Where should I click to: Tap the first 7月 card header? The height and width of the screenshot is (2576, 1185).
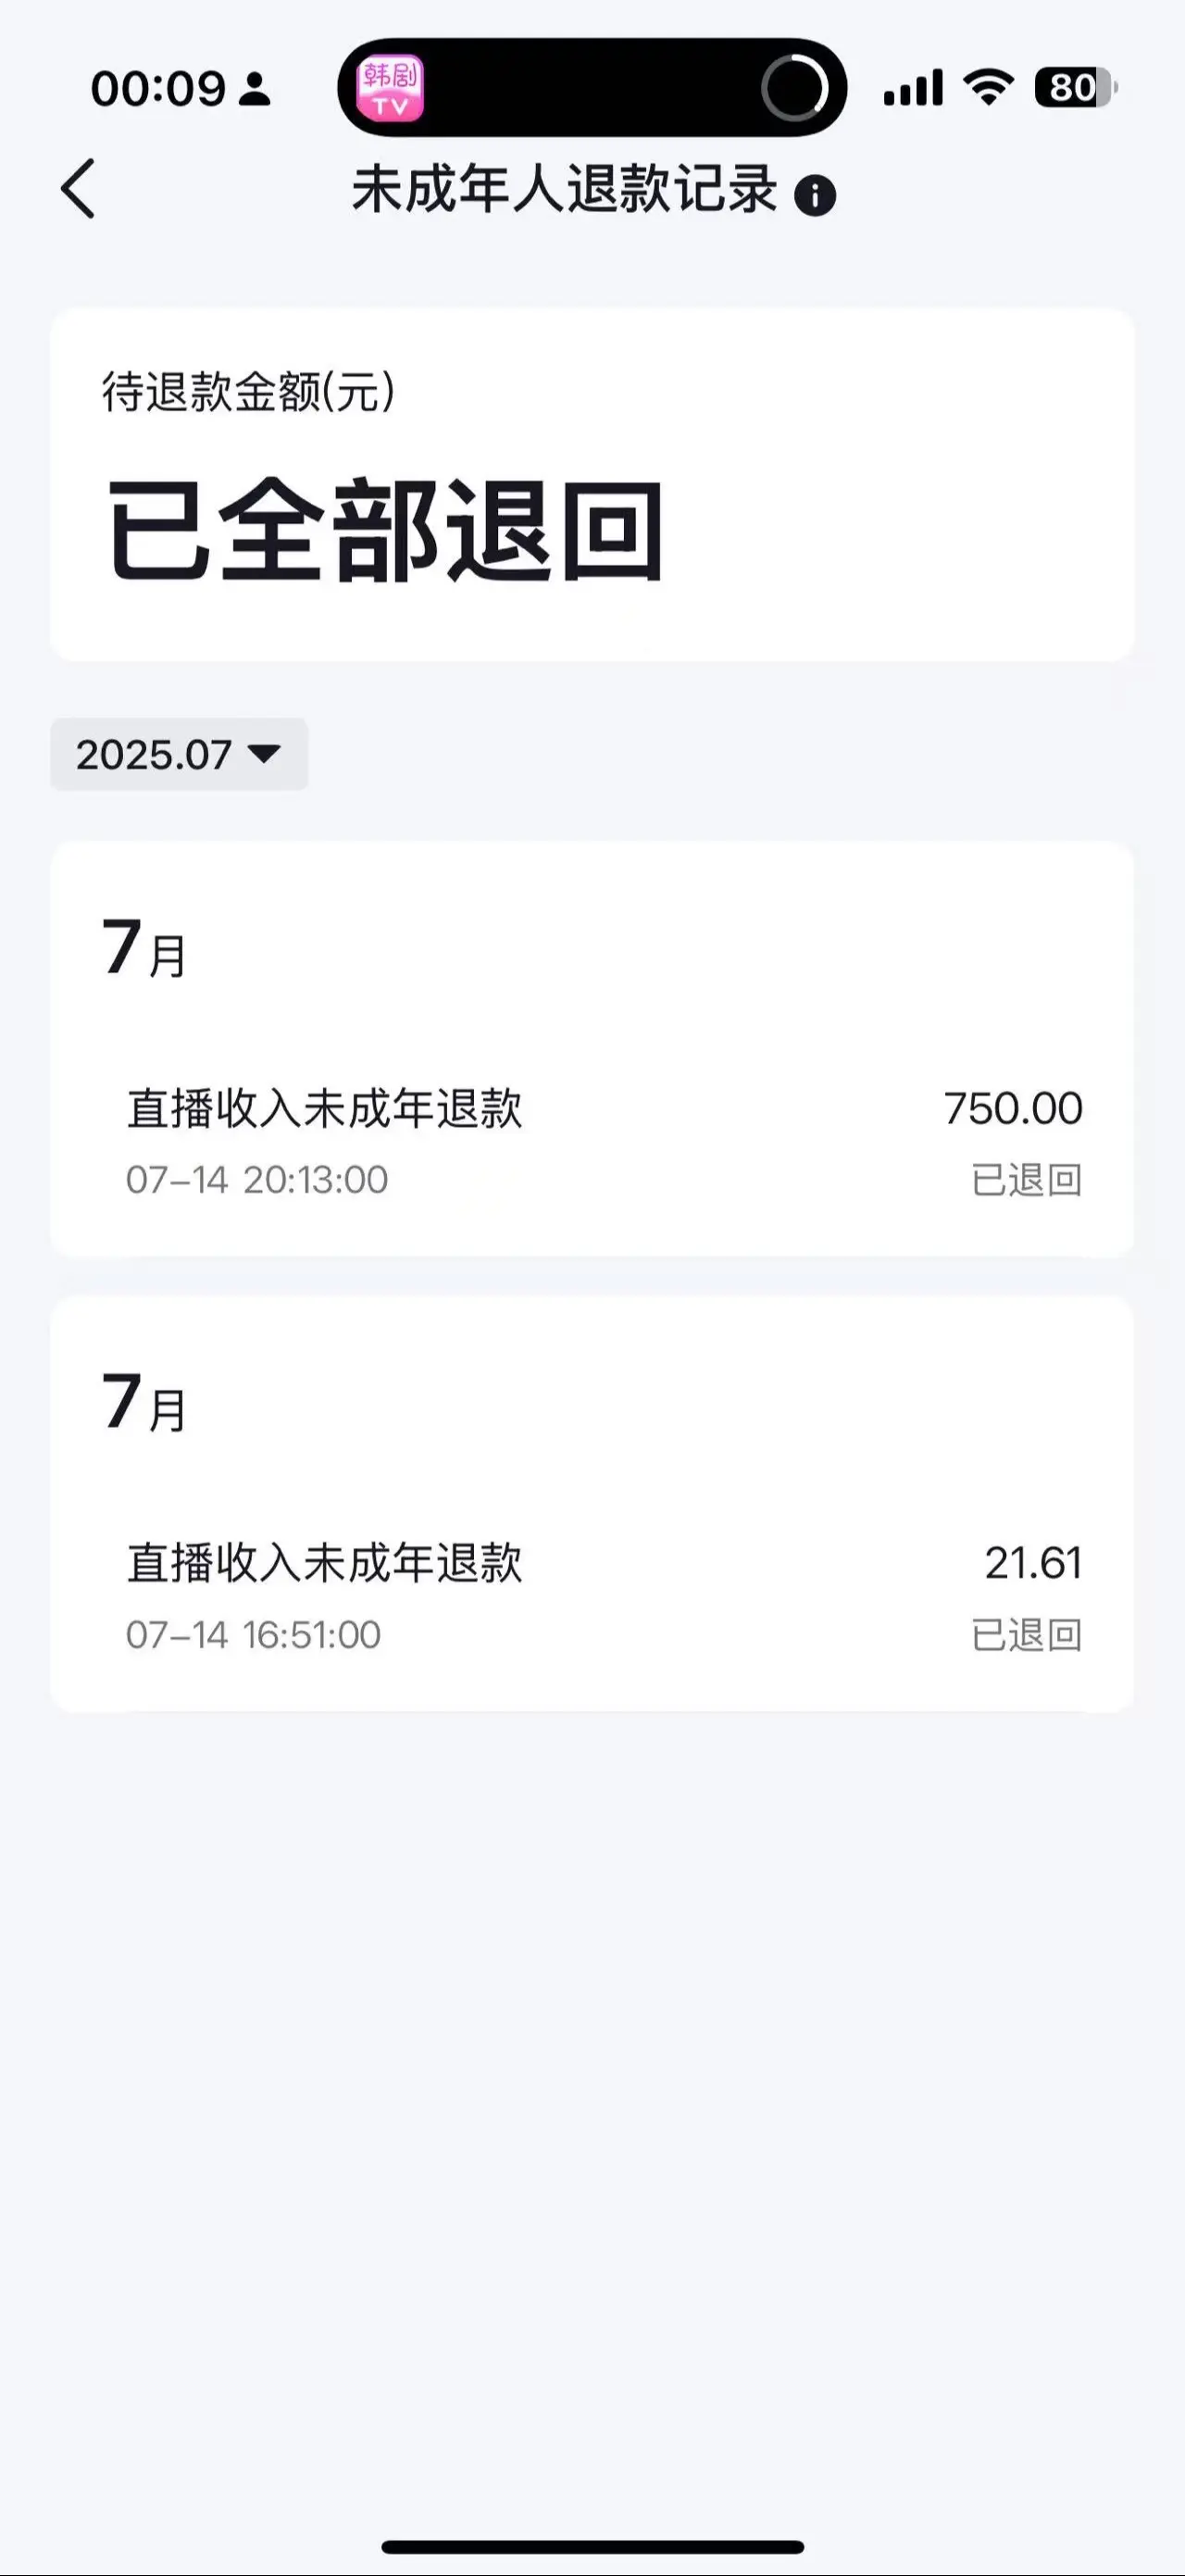pos(144,948)
